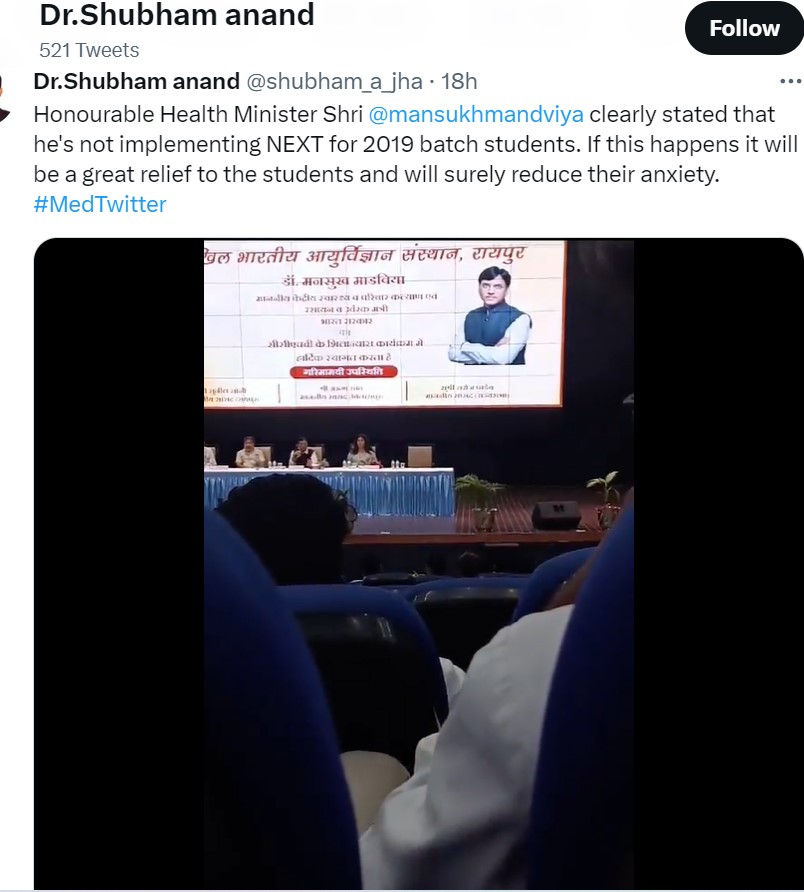
Task: Play the embedded event video
Action: click(x=419, y=563)
